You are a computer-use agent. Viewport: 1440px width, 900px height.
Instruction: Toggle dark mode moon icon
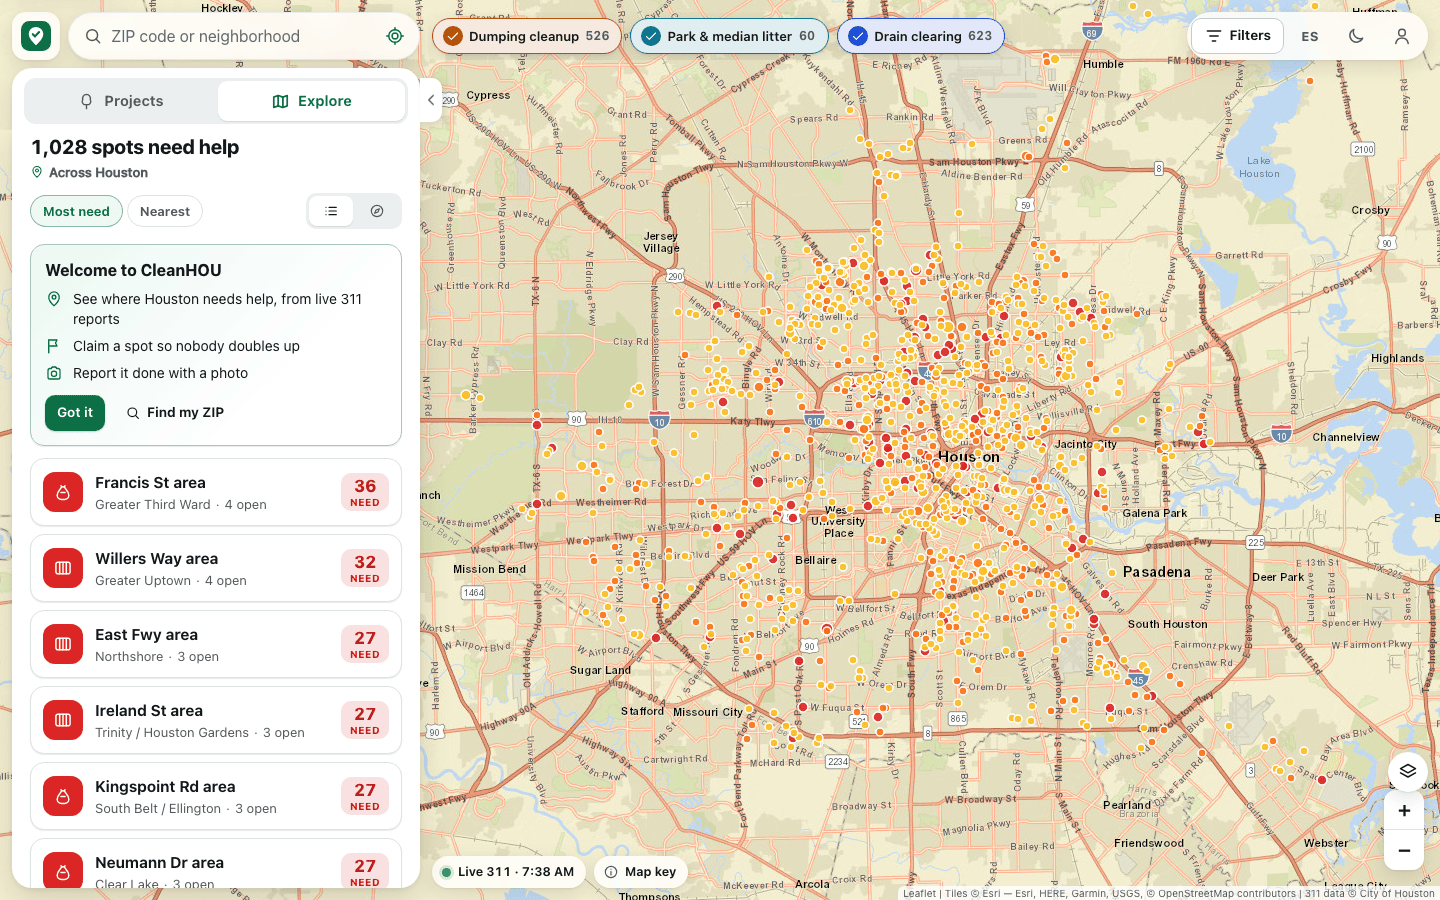coord(1356,36)
